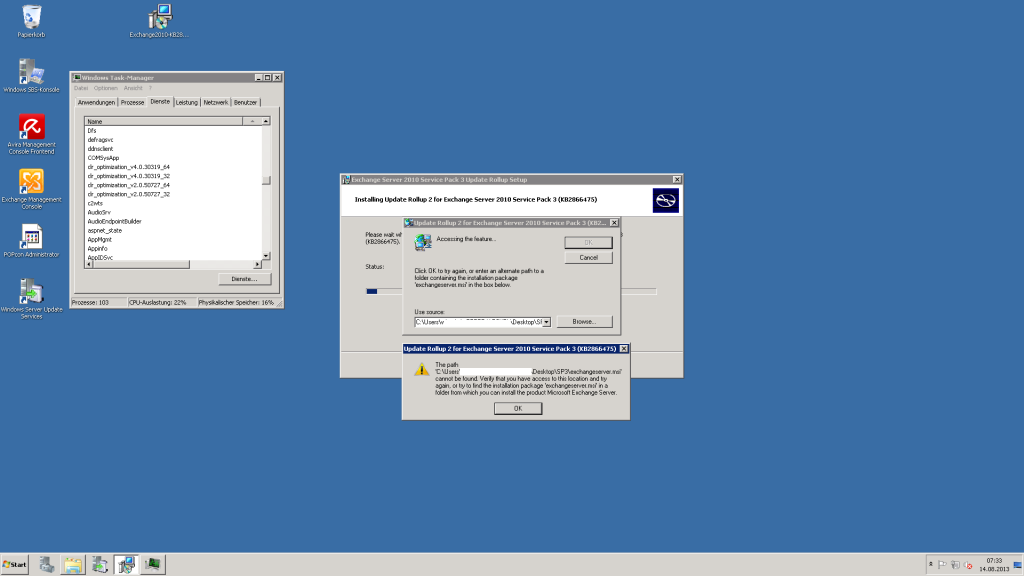Select the ddnsclient service row
Viewport: 1024px width, 576px height.
[x=173, y=149]
